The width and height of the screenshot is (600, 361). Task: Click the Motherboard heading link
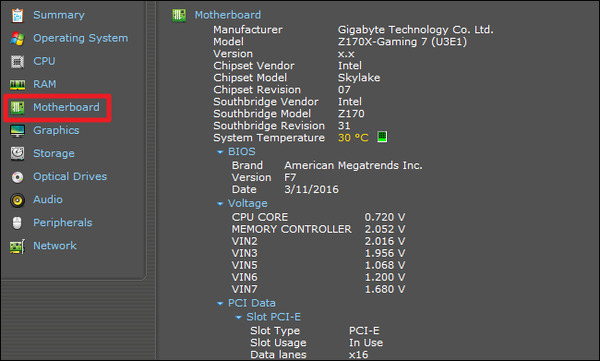[x=228, y=15]
